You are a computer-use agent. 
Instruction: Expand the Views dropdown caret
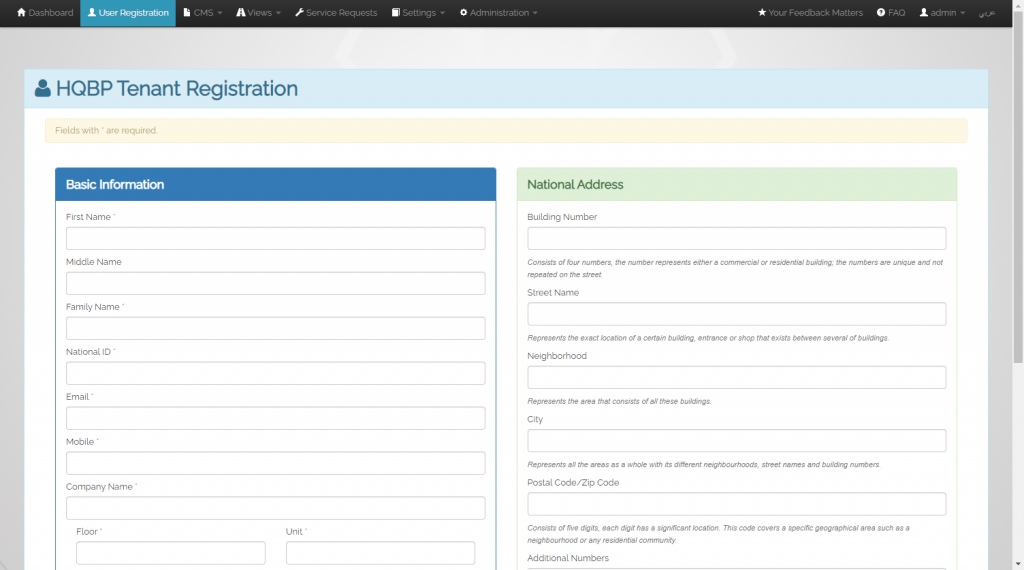click(x=278, y=14)
